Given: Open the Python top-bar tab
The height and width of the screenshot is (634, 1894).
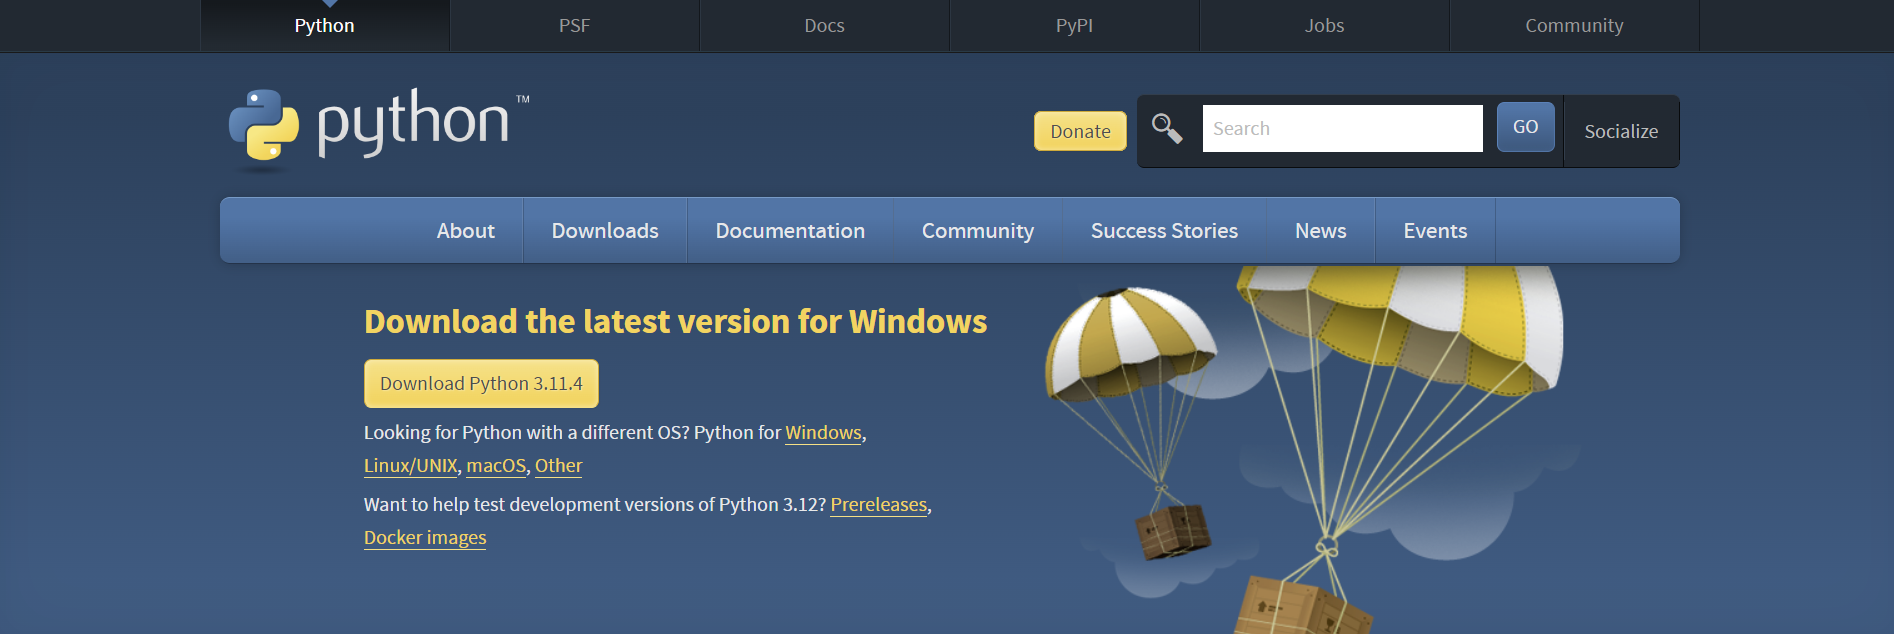Looking at the screenshot, I should coord(325,26).
